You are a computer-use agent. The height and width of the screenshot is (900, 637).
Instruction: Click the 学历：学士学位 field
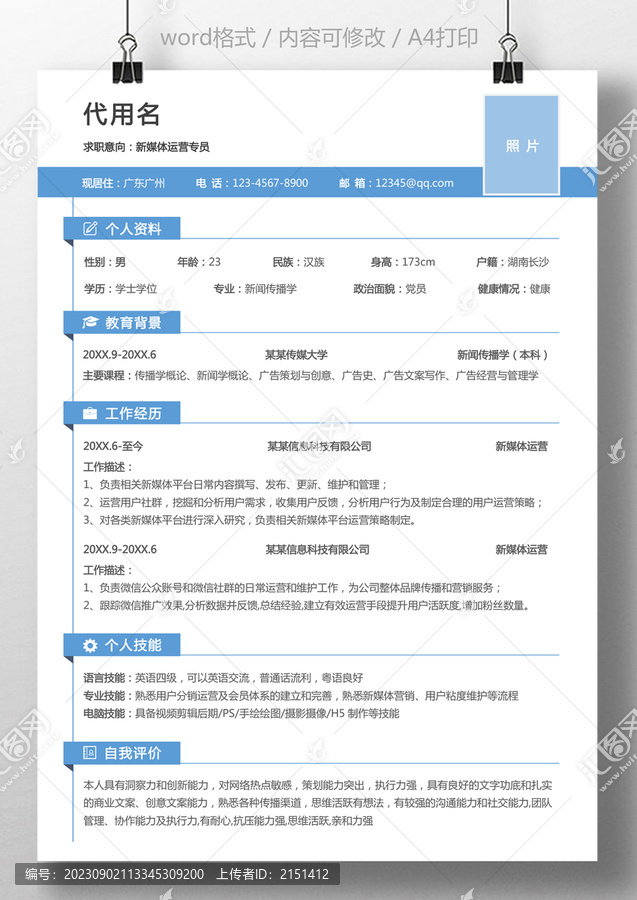coord(121,289)
